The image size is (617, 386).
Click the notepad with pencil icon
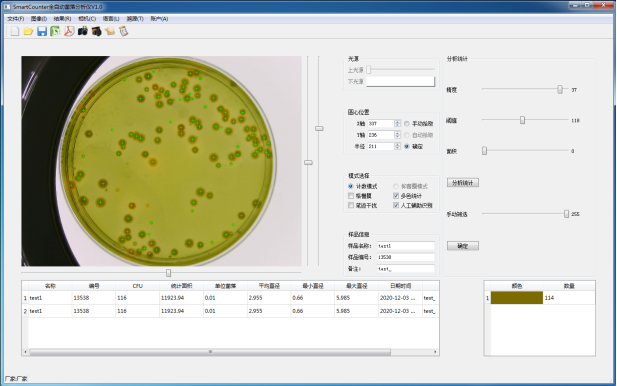(x=110, y=31)
